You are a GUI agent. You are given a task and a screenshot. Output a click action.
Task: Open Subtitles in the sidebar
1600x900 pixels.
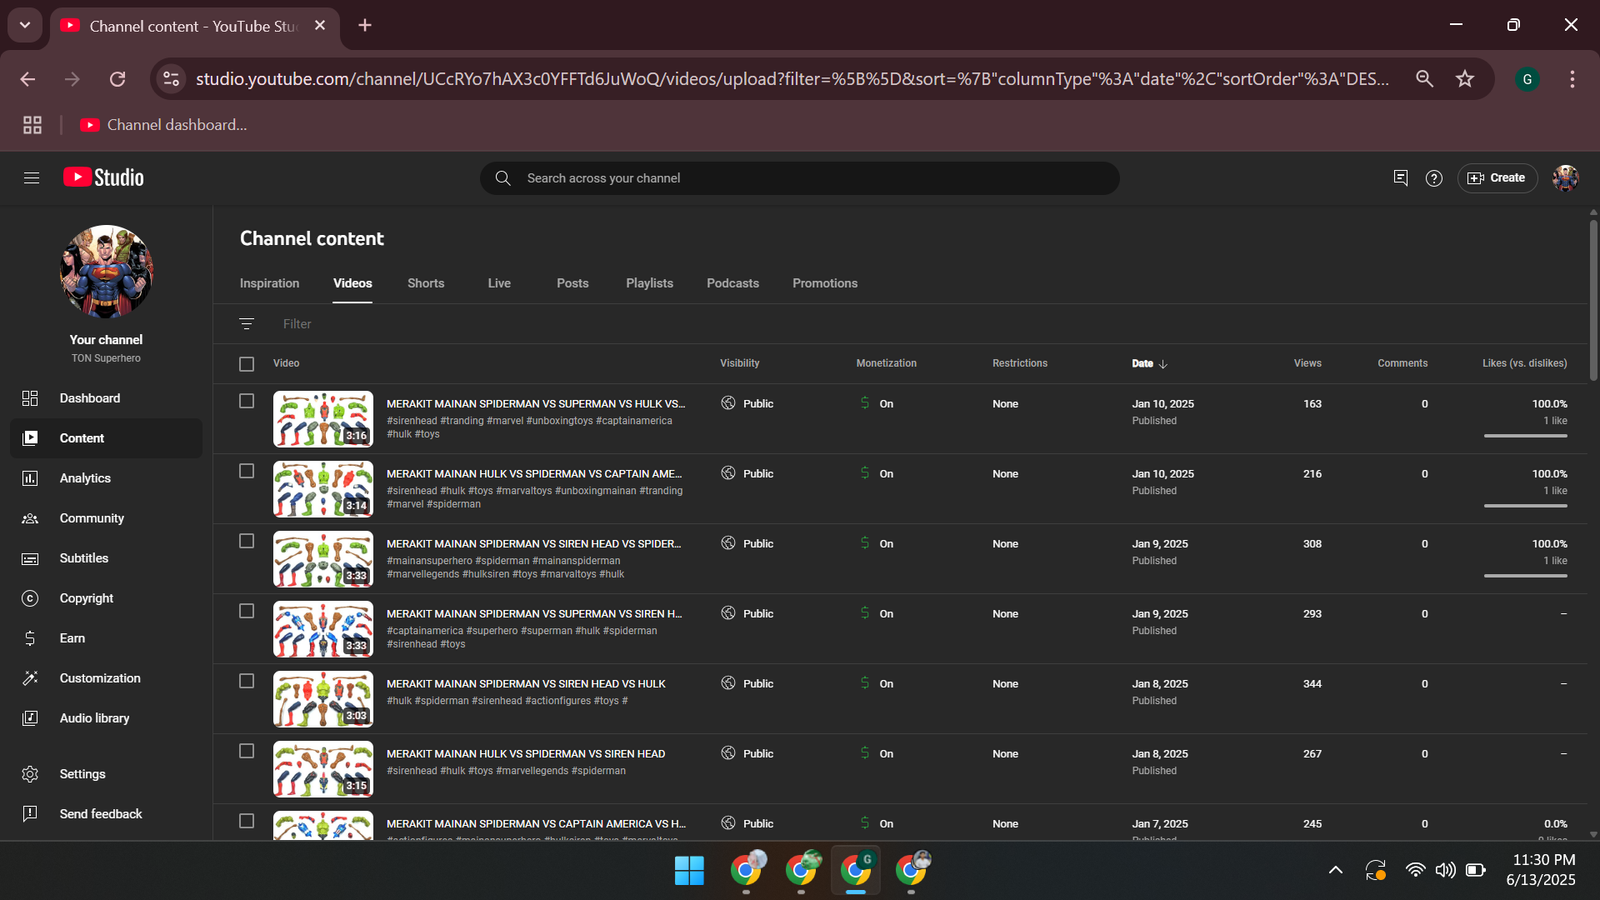(x=106, y=558)
